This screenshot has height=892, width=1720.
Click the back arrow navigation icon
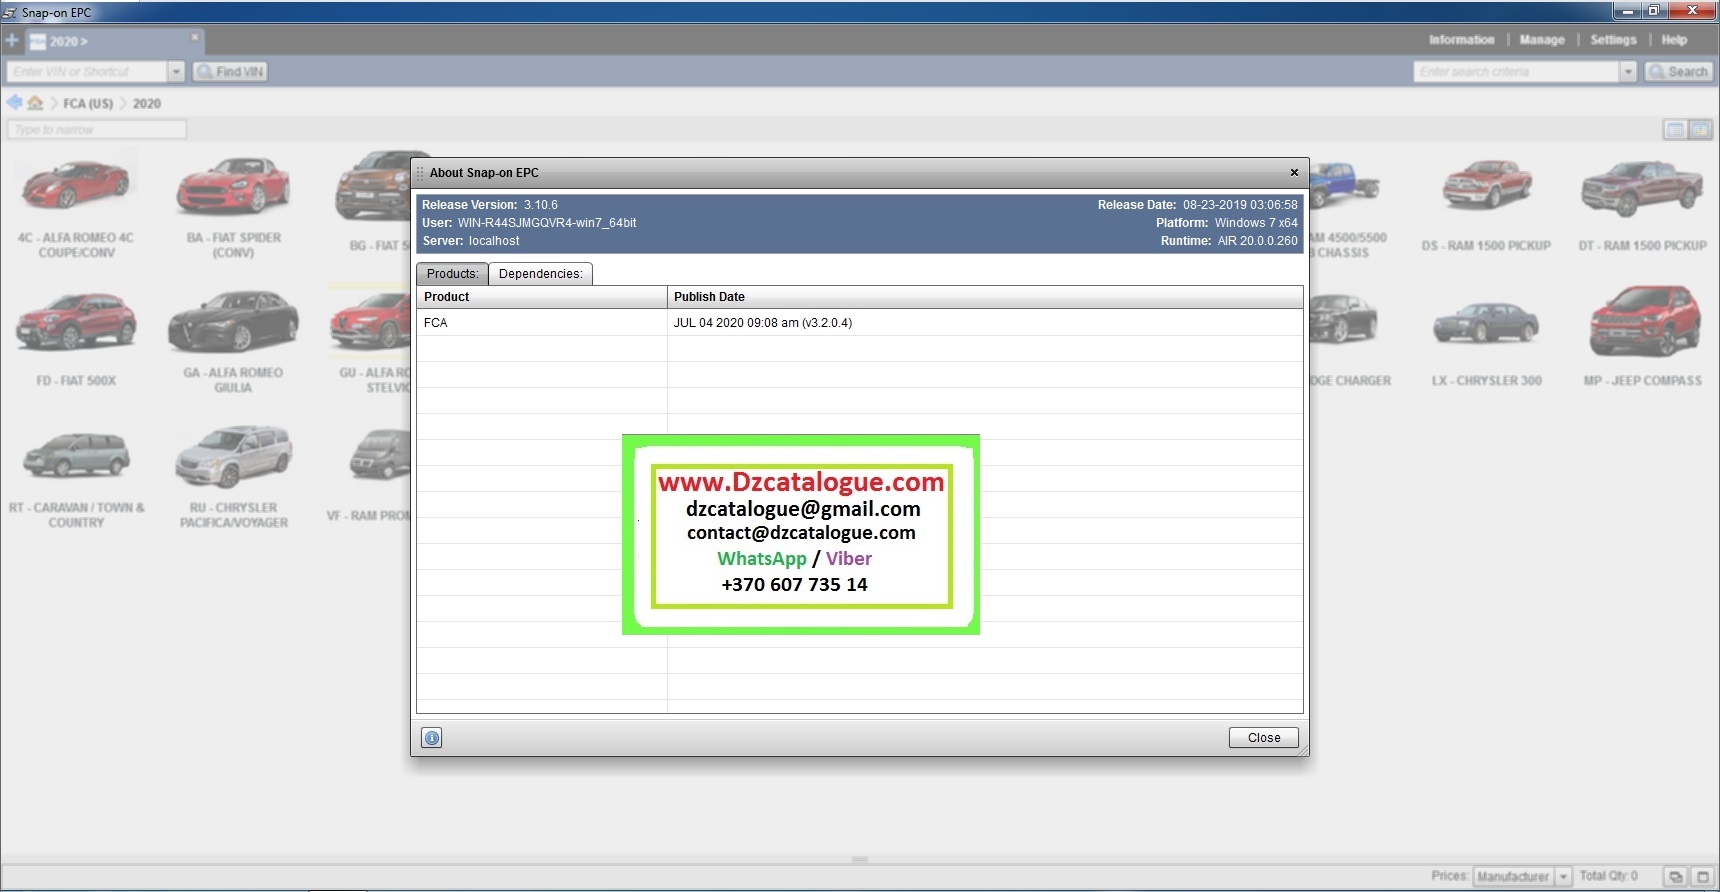coord(14,103)
